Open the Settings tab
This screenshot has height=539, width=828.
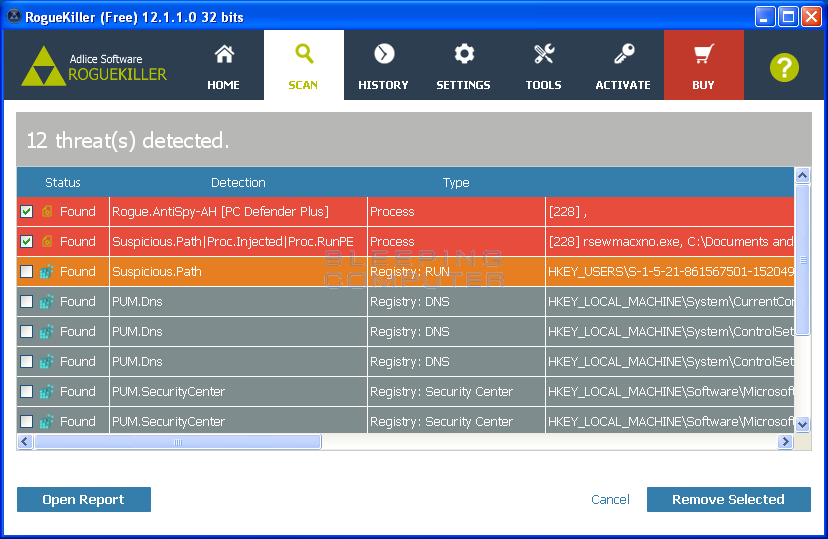tap(464, 65)
